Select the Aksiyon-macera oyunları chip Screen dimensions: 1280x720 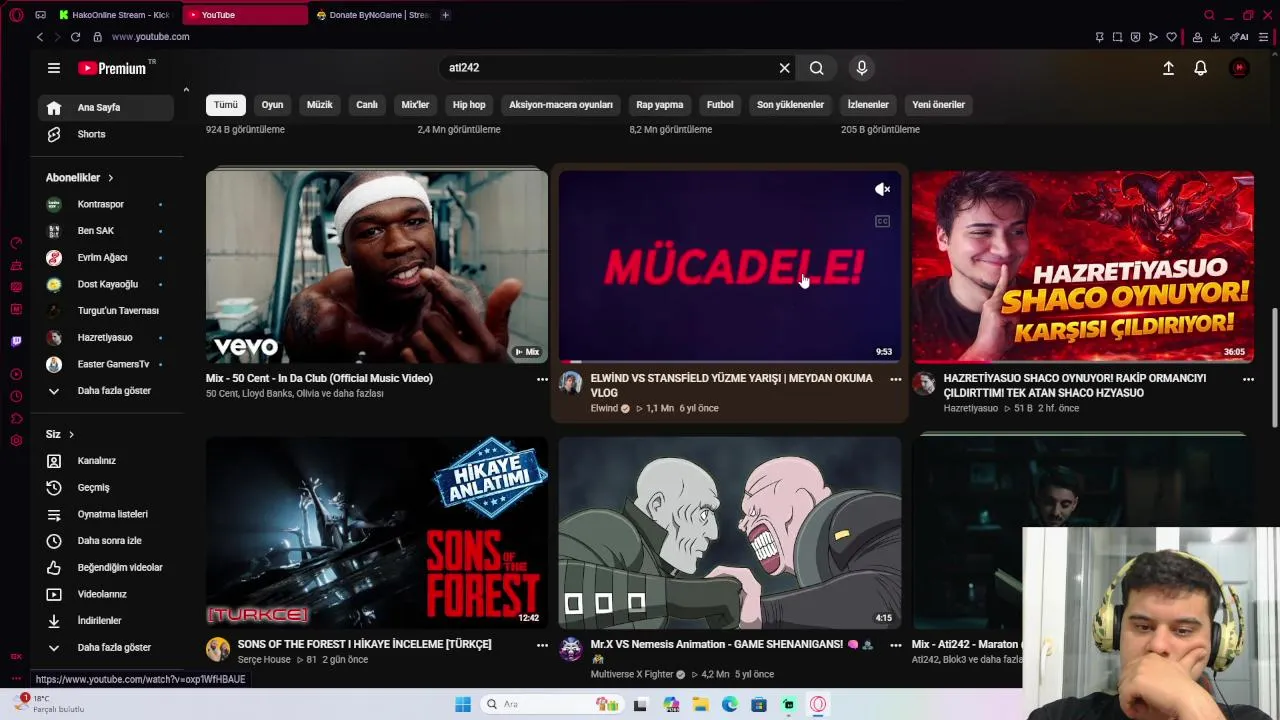(561, 104)
